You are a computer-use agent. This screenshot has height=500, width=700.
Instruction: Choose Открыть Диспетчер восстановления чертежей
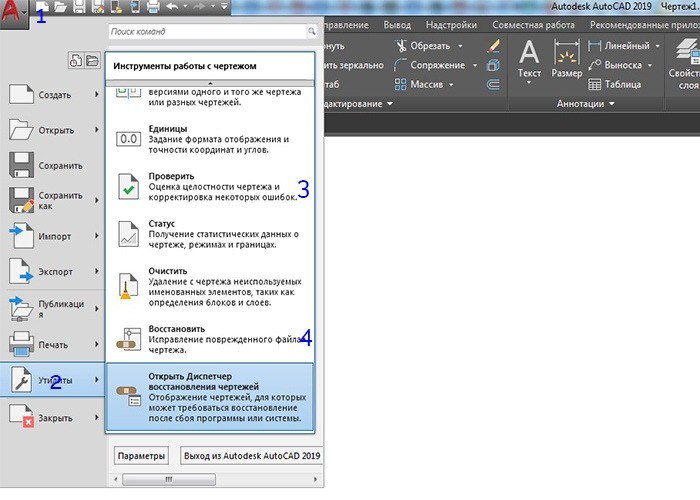[x=210, y=397]
